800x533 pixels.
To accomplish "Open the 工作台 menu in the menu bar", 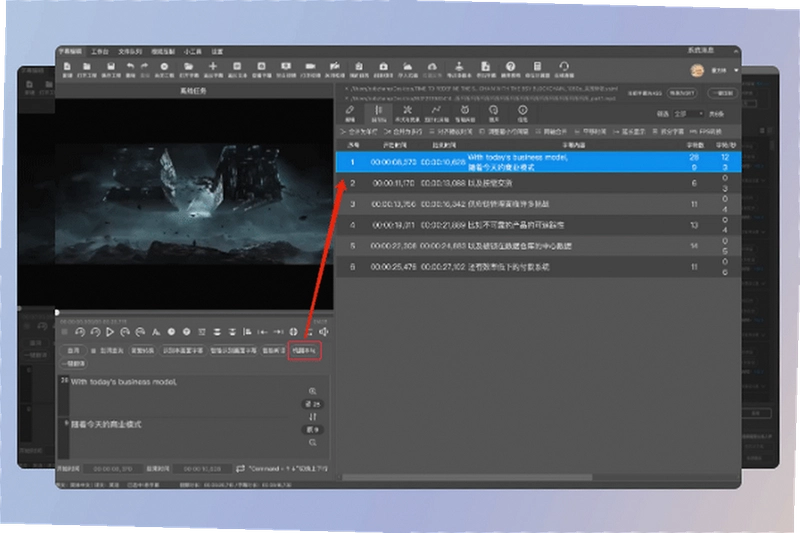I will pyautogui.click(x=99, y=52).
